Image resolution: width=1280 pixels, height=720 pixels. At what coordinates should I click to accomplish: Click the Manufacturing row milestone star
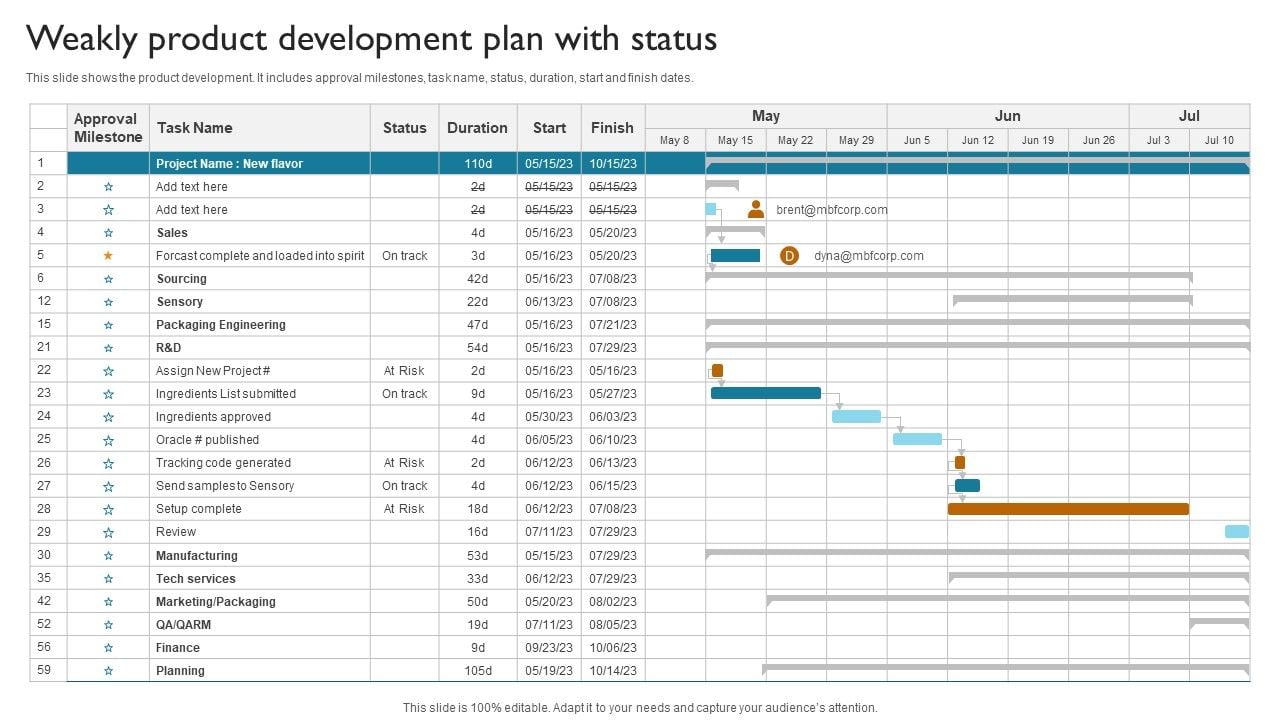[x=108, y=556]
